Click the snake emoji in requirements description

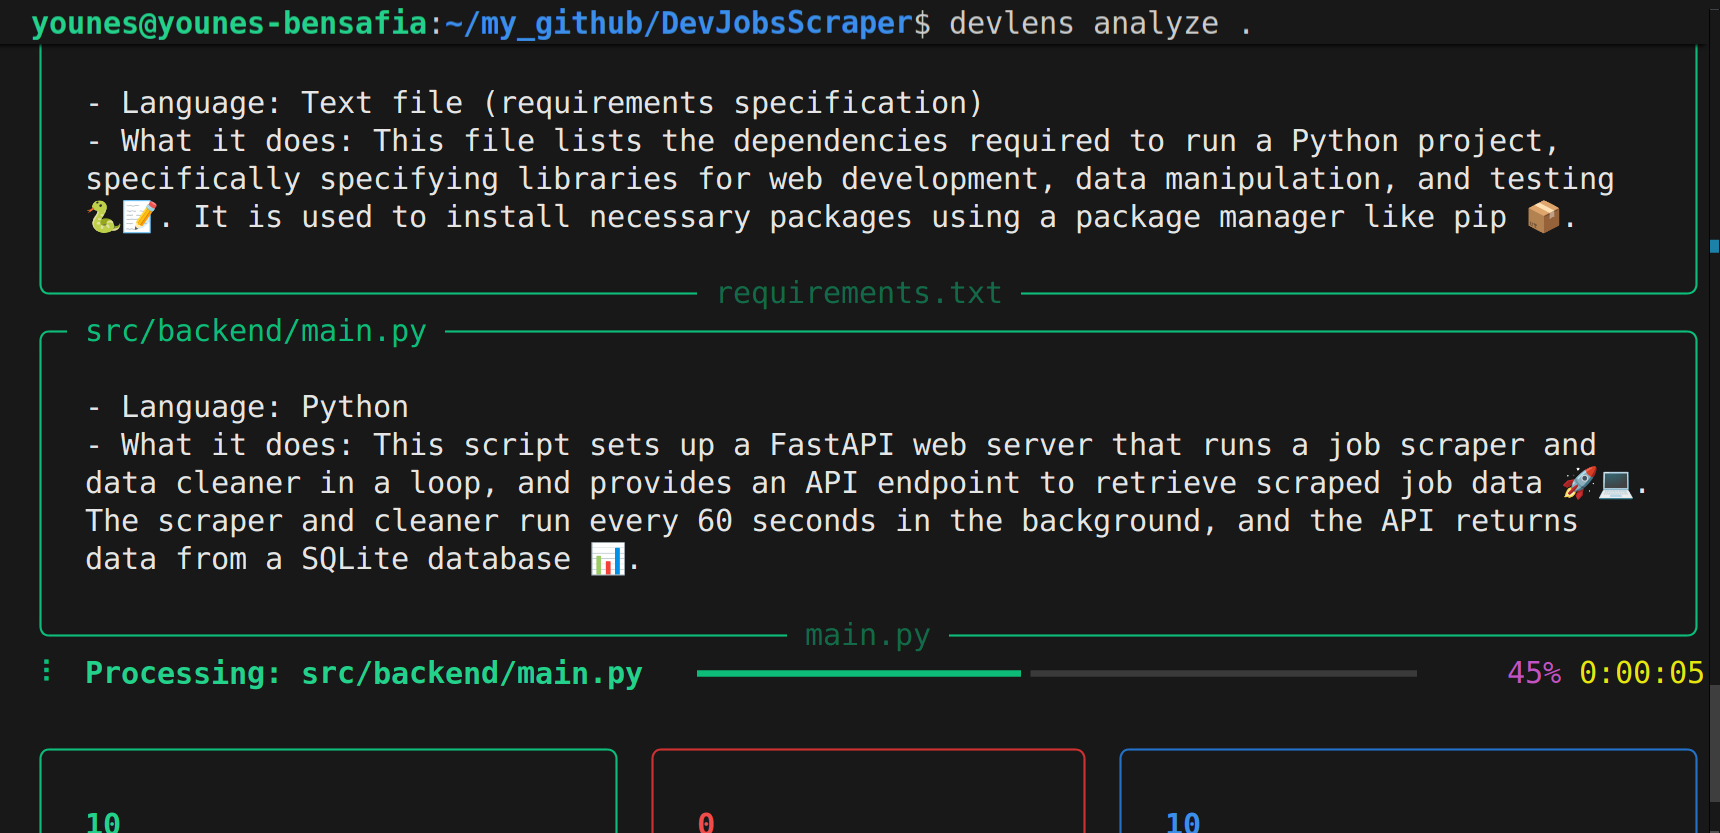click(x=102, y=217)
